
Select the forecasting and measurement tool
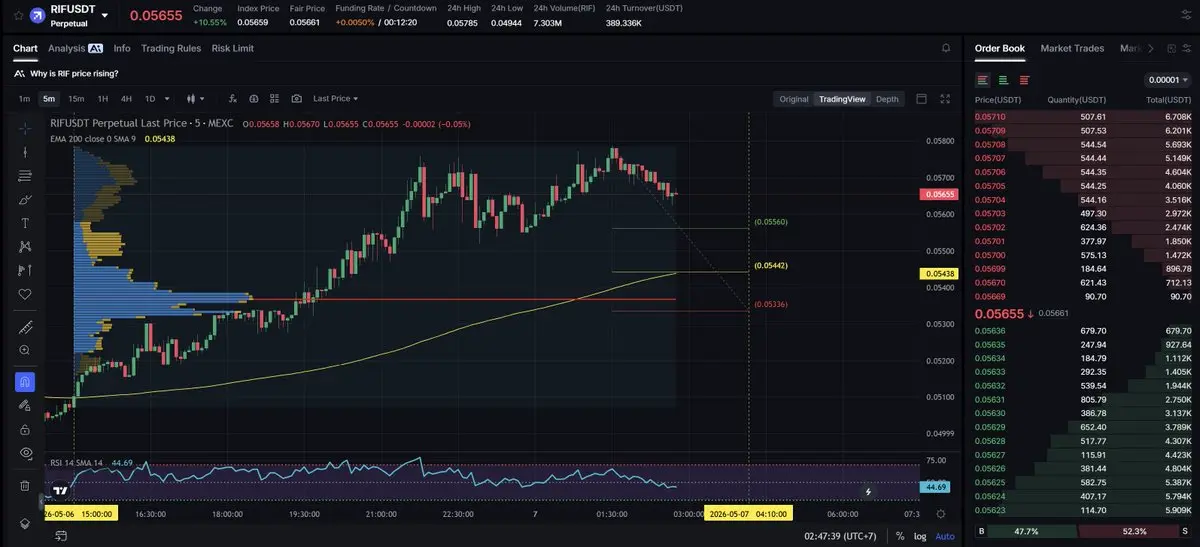point(25,270)
